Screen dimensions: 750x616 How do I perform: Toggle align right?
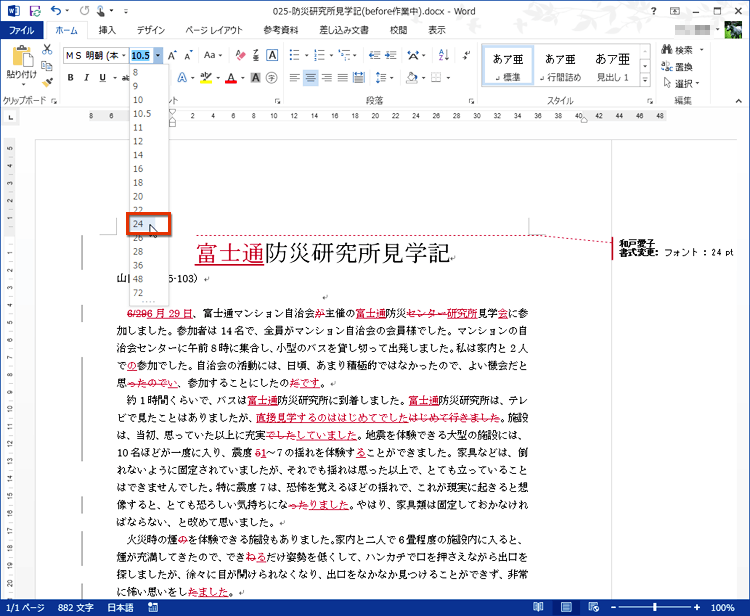(327, 77)
